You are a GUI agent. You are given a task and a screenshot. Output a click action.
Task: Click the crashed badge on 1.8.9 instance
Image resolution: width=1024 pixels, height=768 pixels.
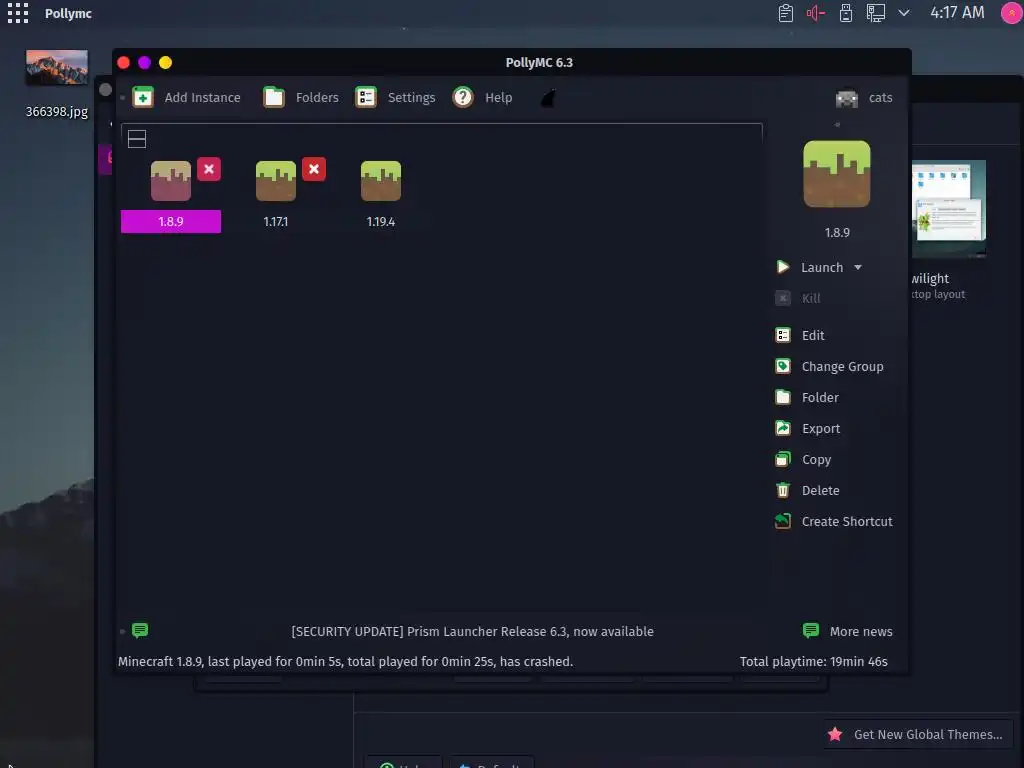click(209, 169)
